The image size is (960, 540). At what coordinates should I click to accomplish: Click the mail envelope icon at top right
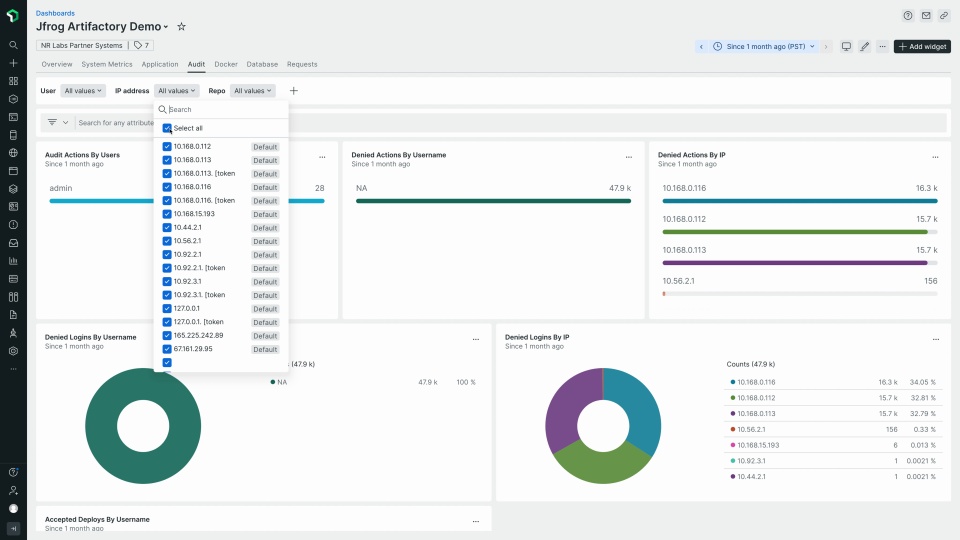click(x=926, y=16)
